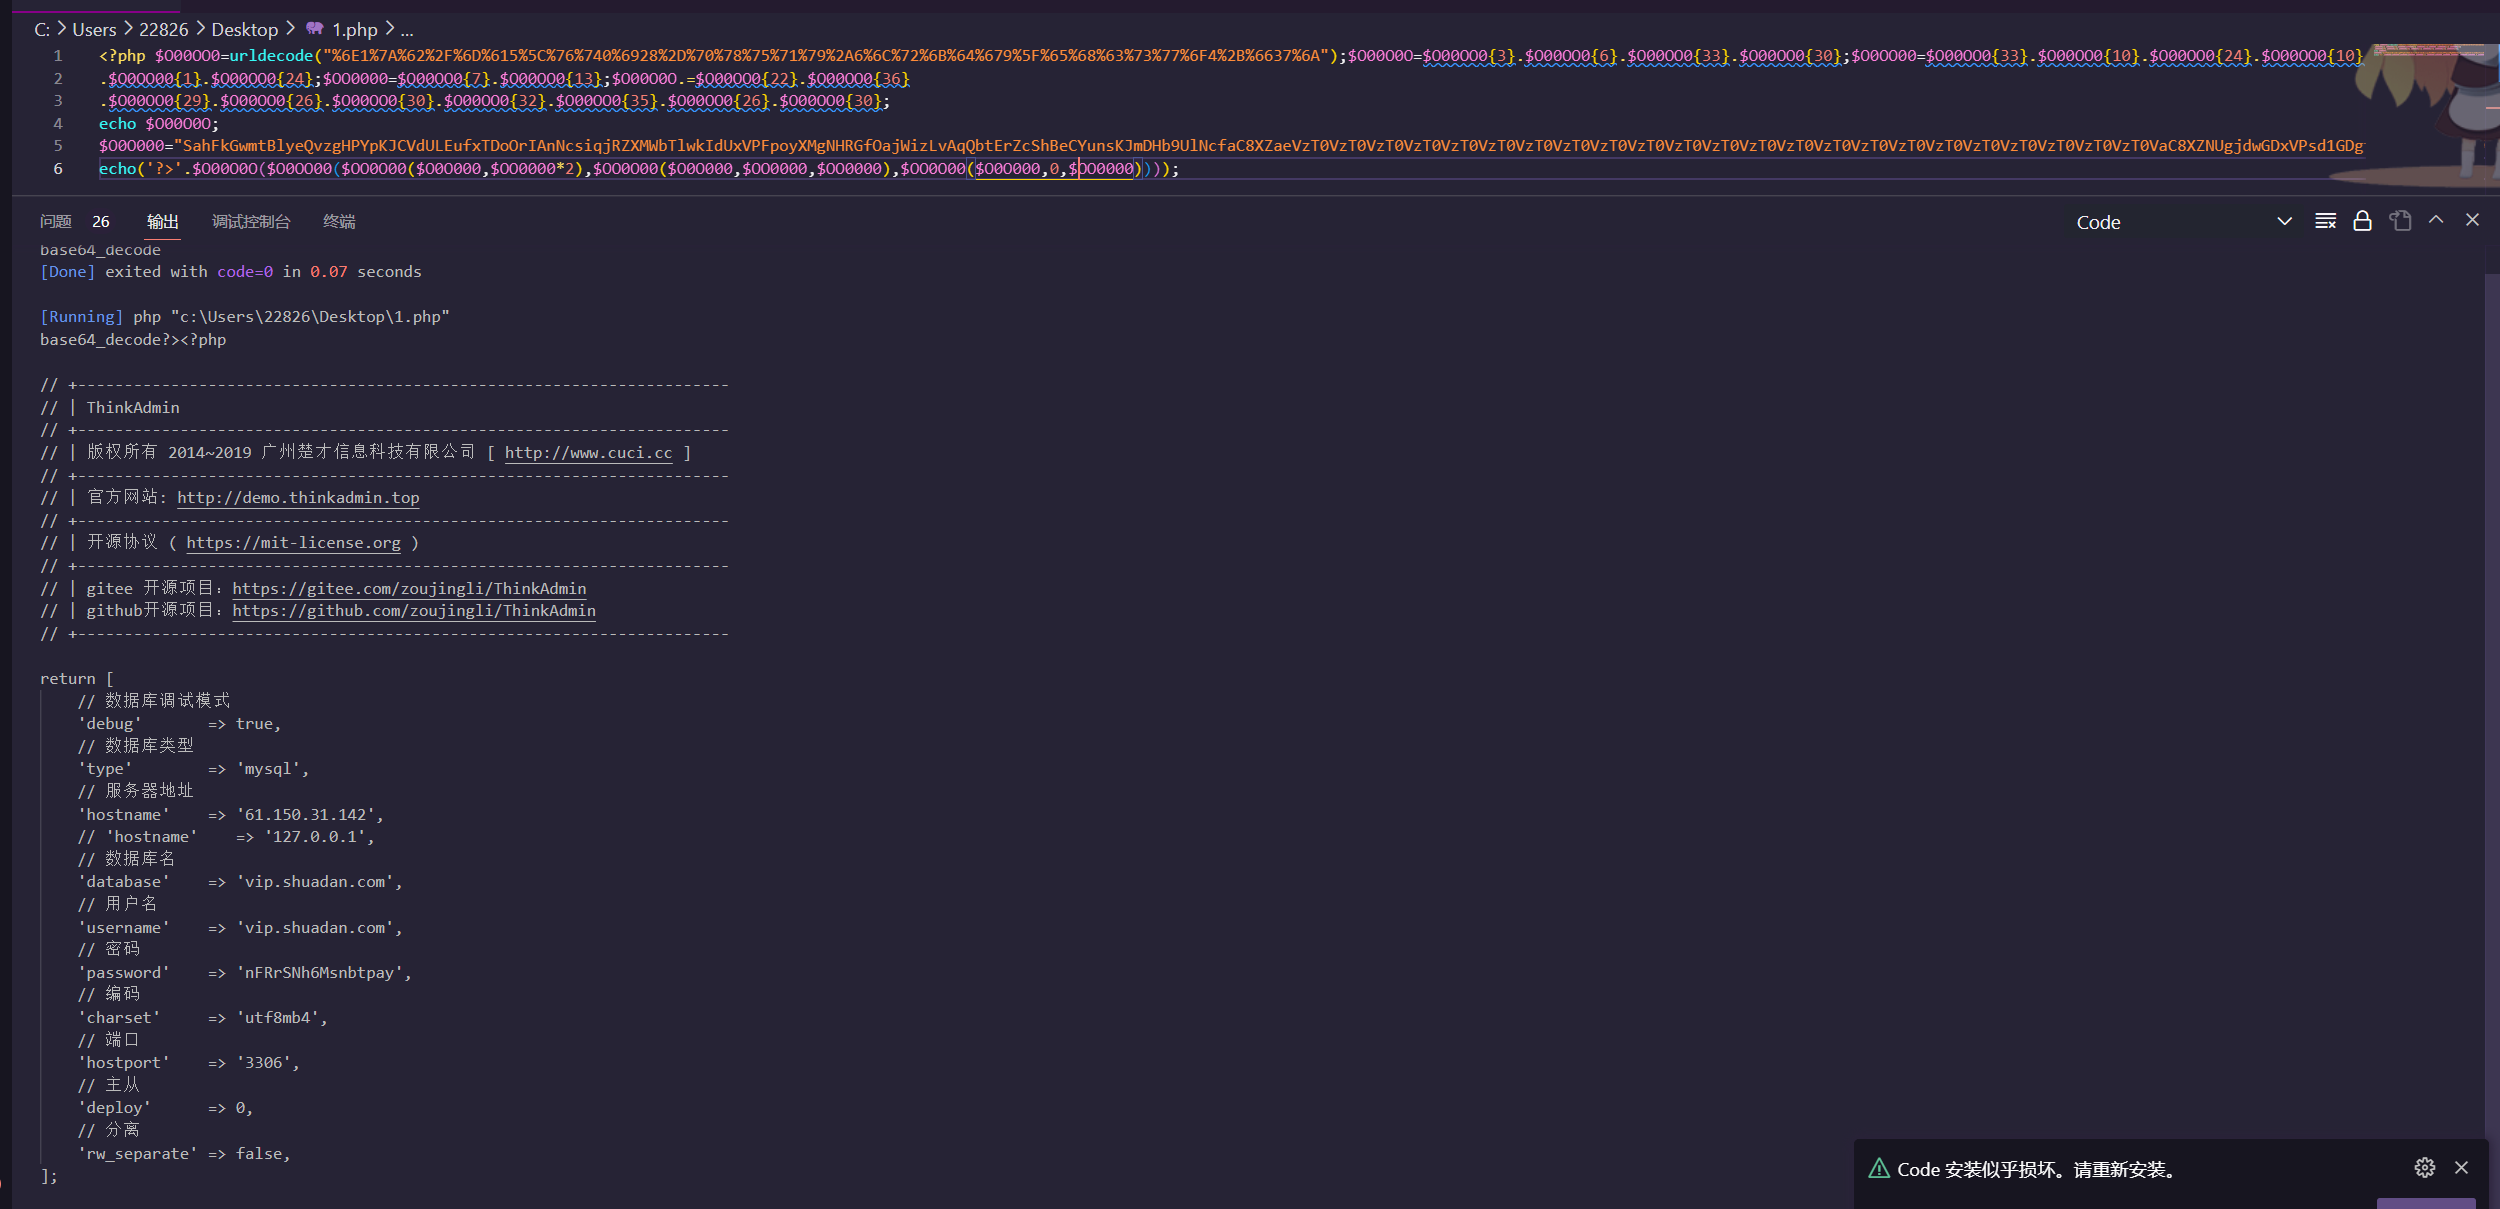Click the editor minimap preview
The height and width of the screenshot is (1209, 2500).
(x=2430, y=52)
